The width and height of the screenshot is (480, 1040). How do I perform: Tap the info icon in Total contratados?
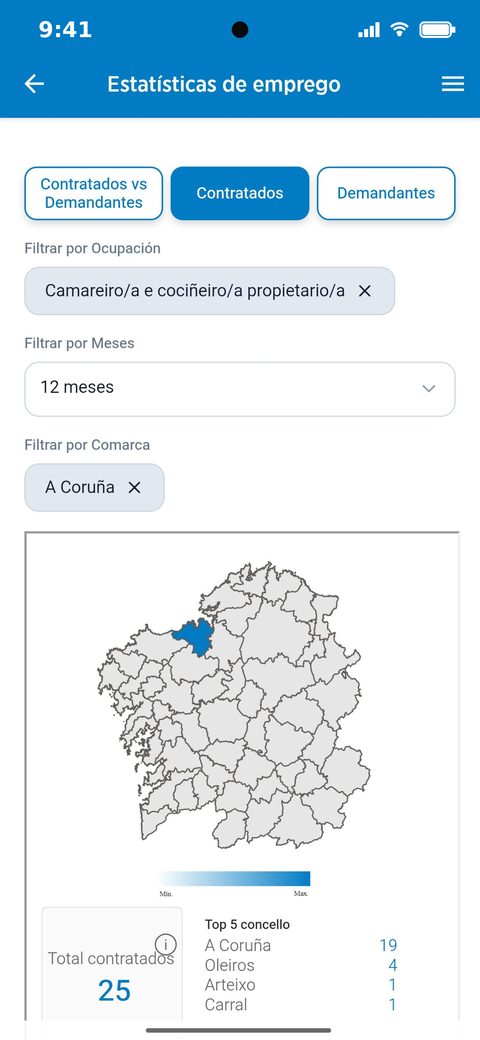point(165,944)
